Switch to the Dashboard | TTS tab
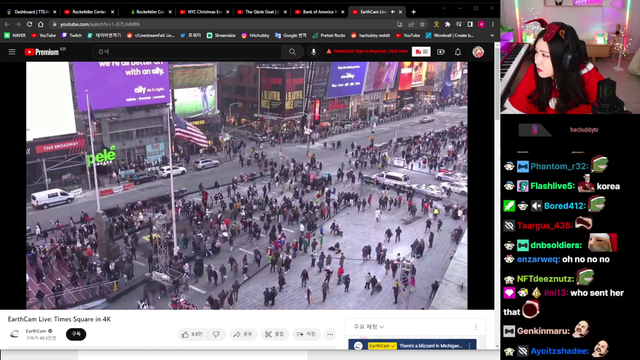This screenshot has width=640, height=360. (x=31, y=12)
